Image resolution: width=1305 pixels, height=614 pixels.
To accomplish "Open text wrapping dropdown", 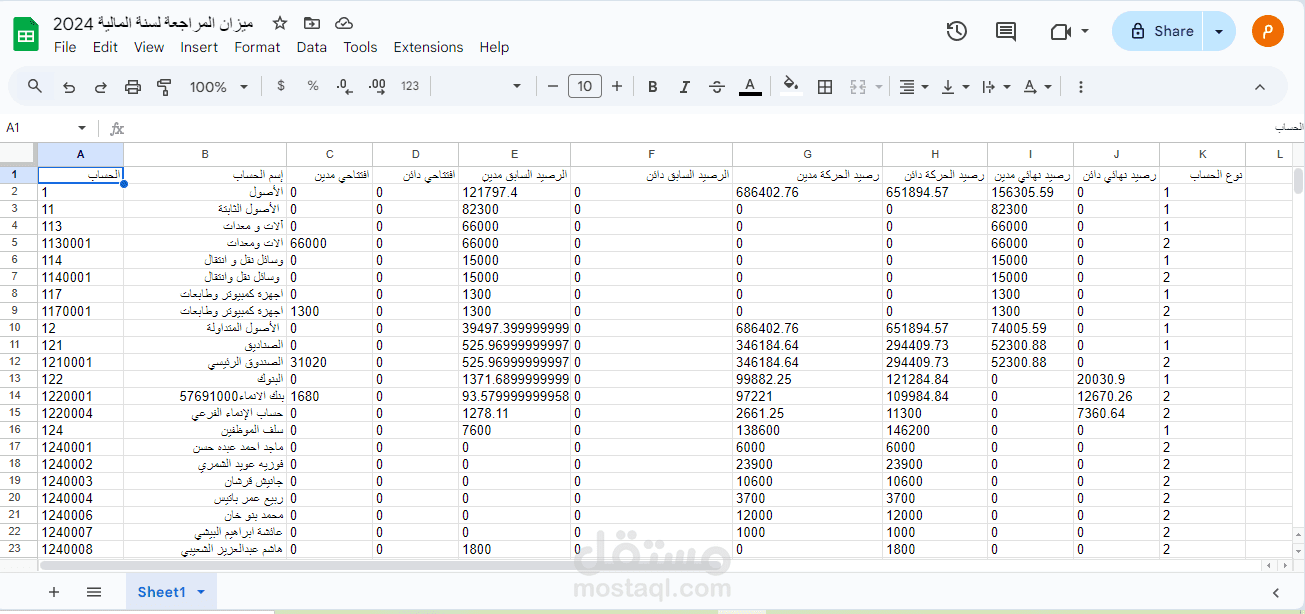I will [996, 87].
